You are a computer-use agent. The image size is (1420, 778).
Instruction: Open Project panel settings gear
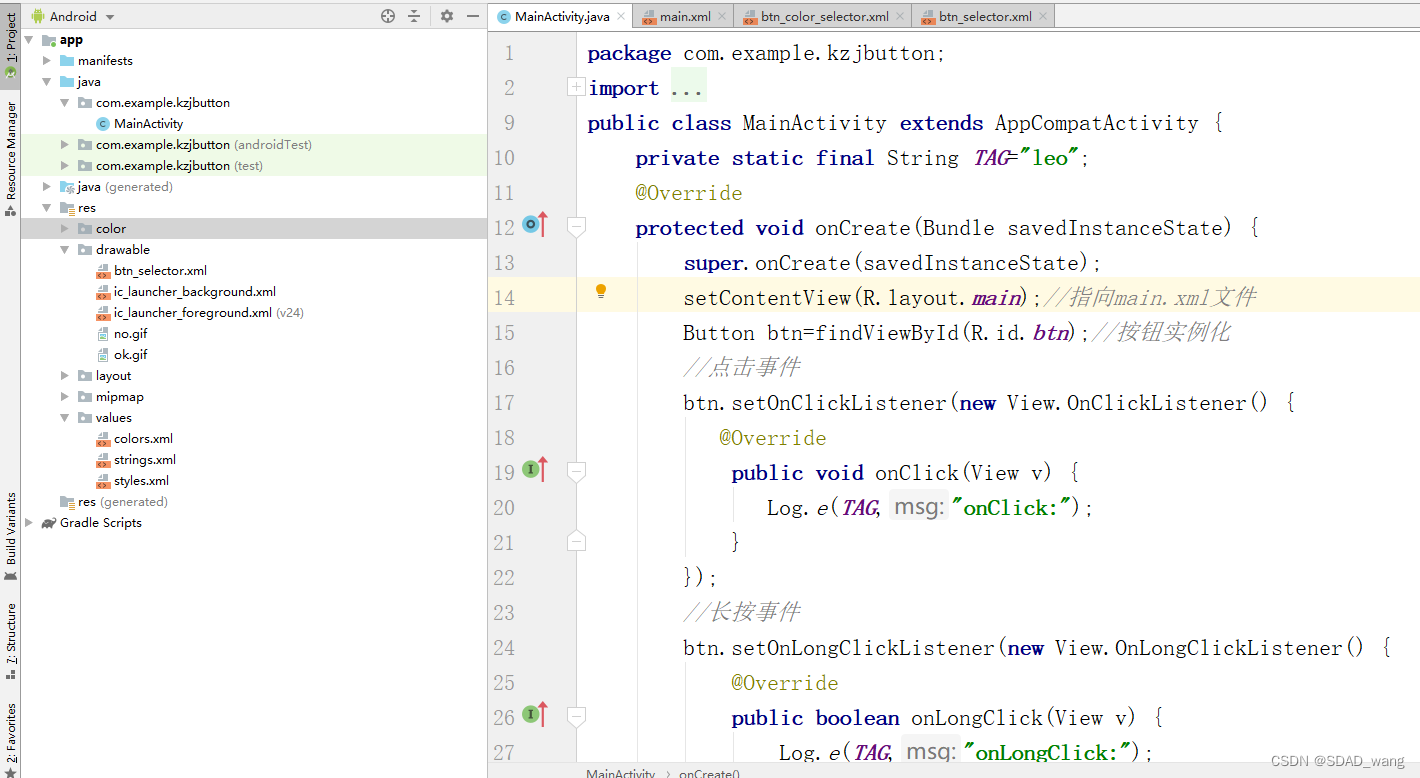[447, 16]
